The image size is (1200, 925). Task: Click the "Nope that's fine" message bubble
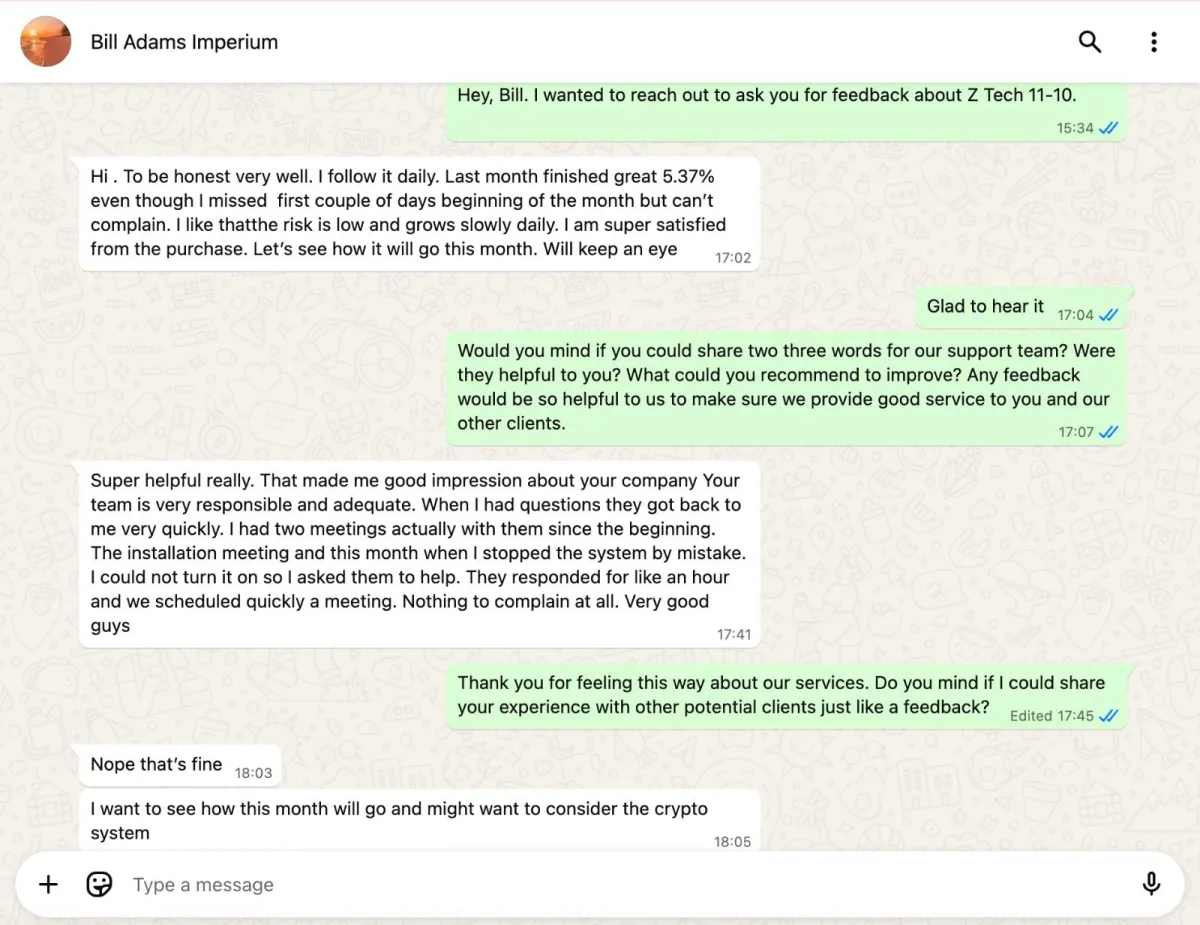click(157, 765)
